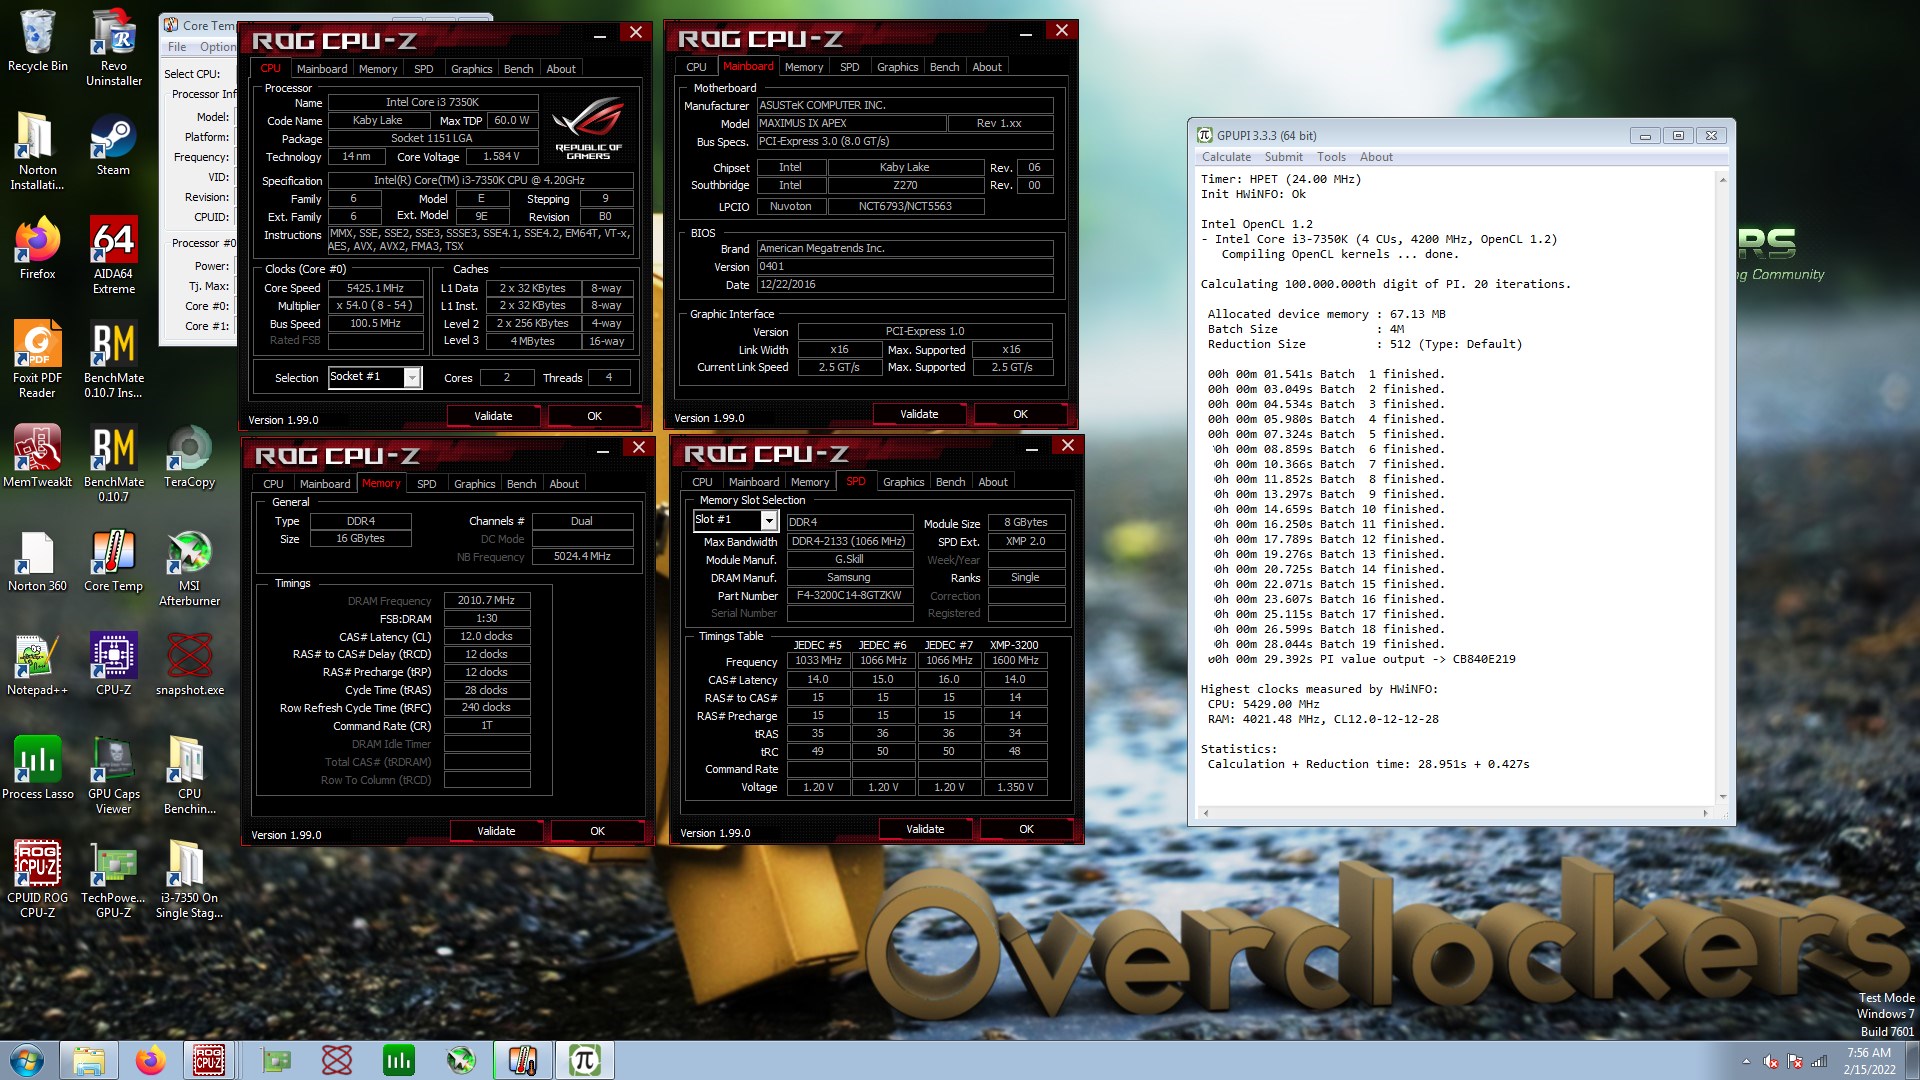Launch CPUID ROG CPU-Z shortcut

(38, 879)
